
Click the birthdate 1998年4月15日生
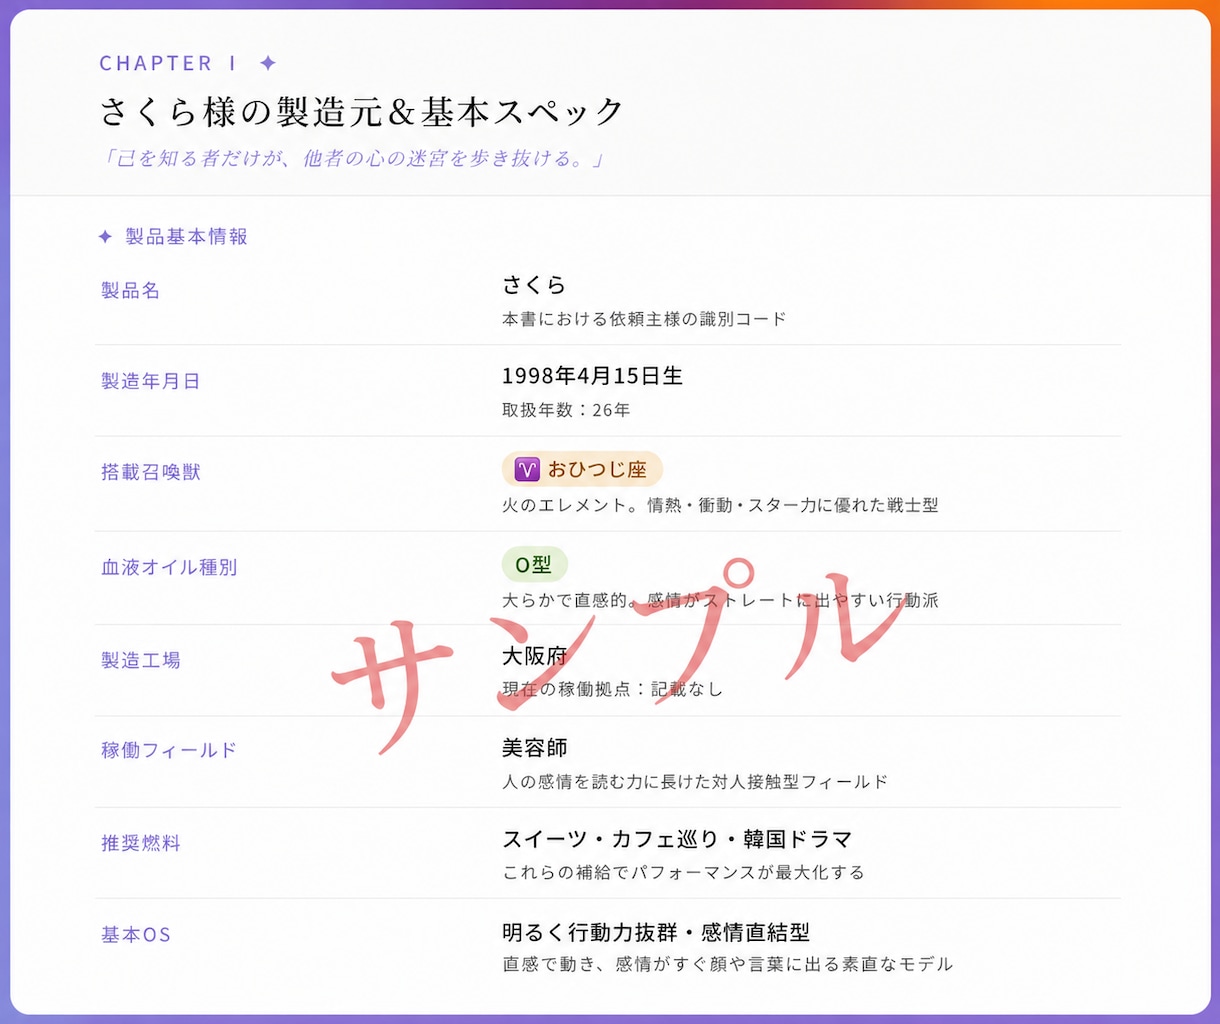[x=592, y=376]
